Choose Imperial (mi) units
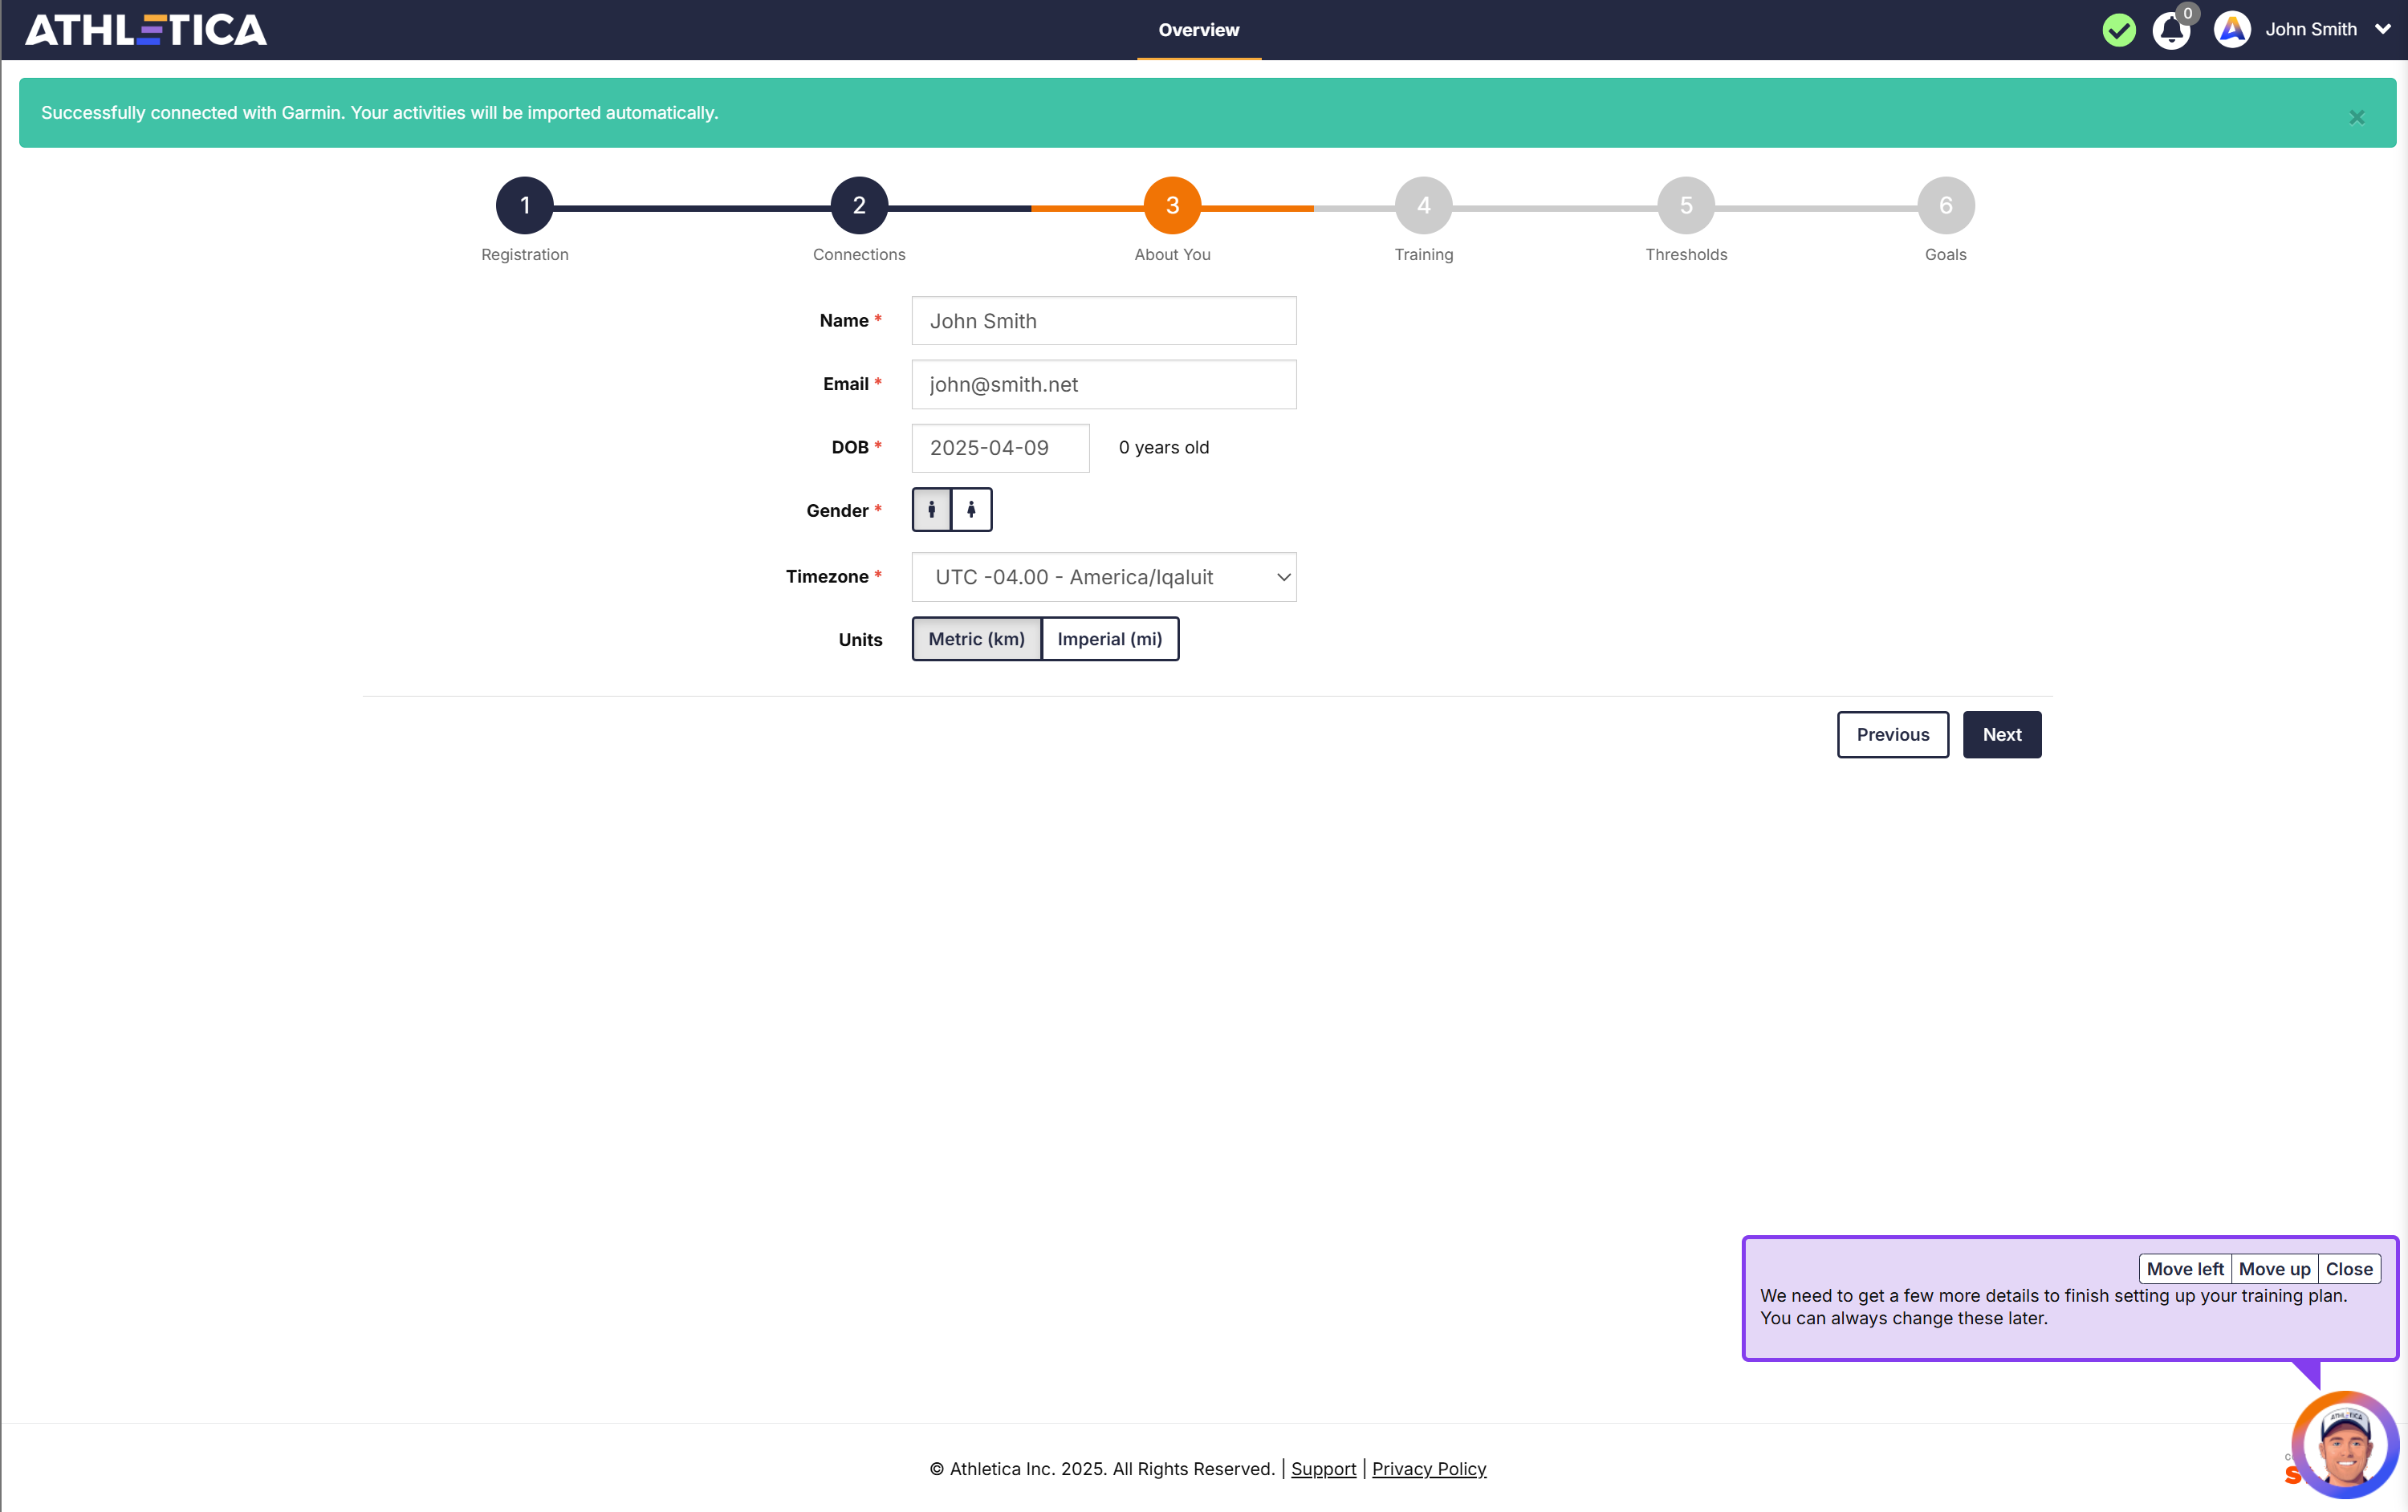The image size is (2408, 1512). click(x=1109, y=639)
